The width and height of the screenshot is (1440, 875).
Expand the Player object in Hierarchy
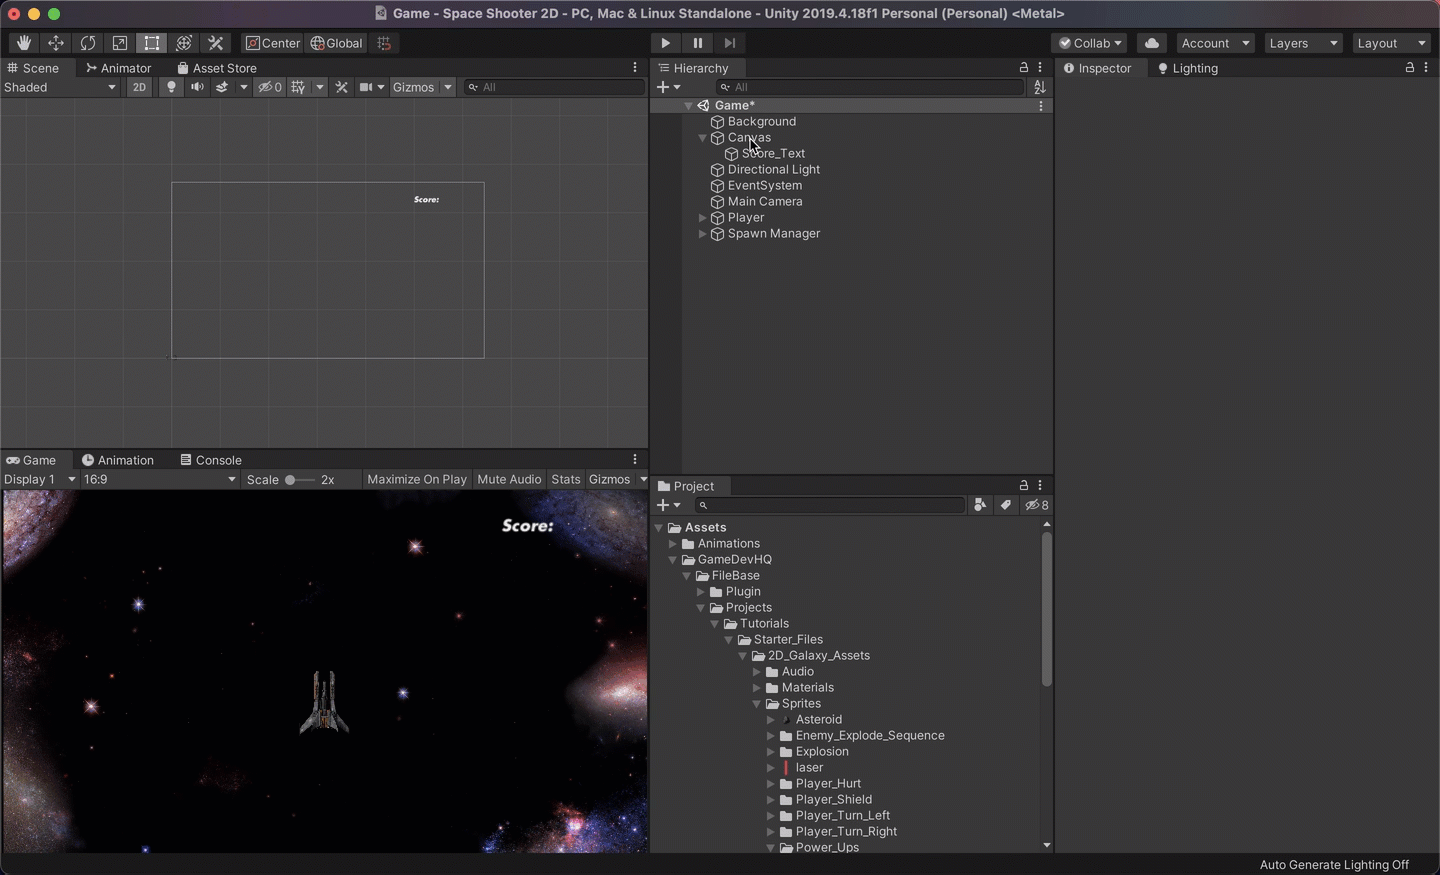click(702, 218)
